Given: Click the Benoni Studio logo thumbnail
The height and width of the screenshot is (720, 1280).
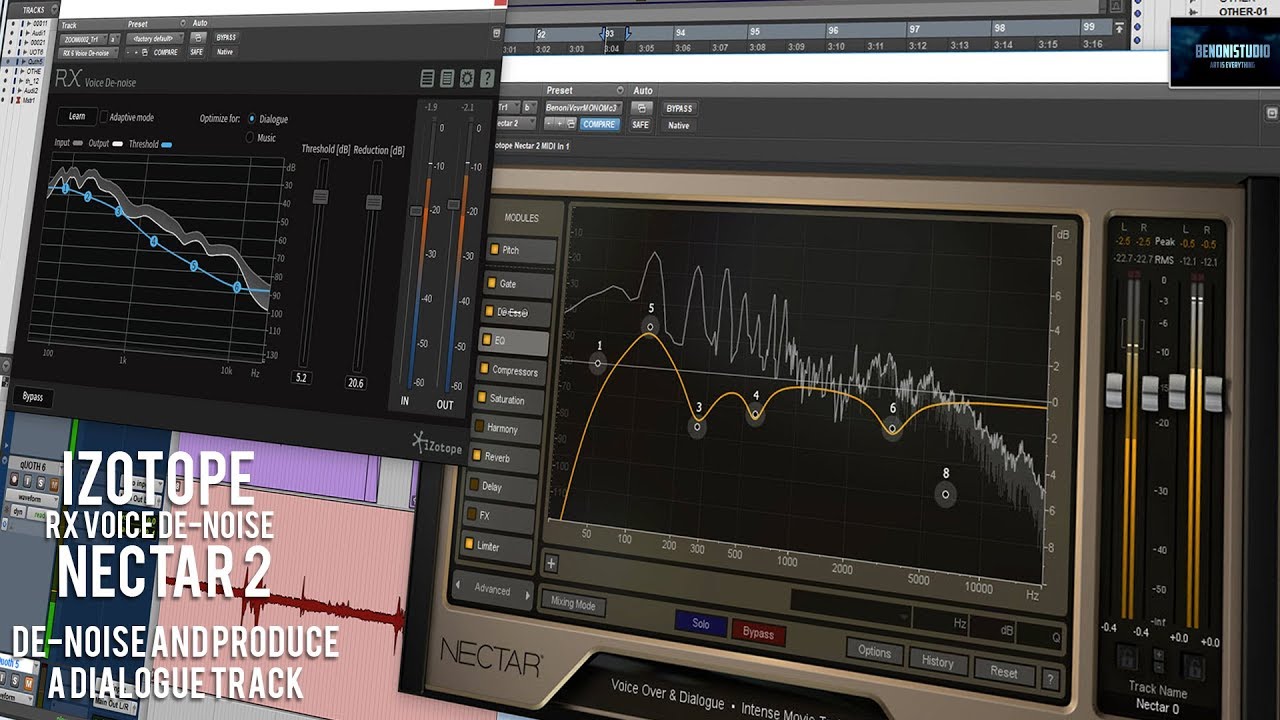Looking at the screenshot, I should (1225, 52).
